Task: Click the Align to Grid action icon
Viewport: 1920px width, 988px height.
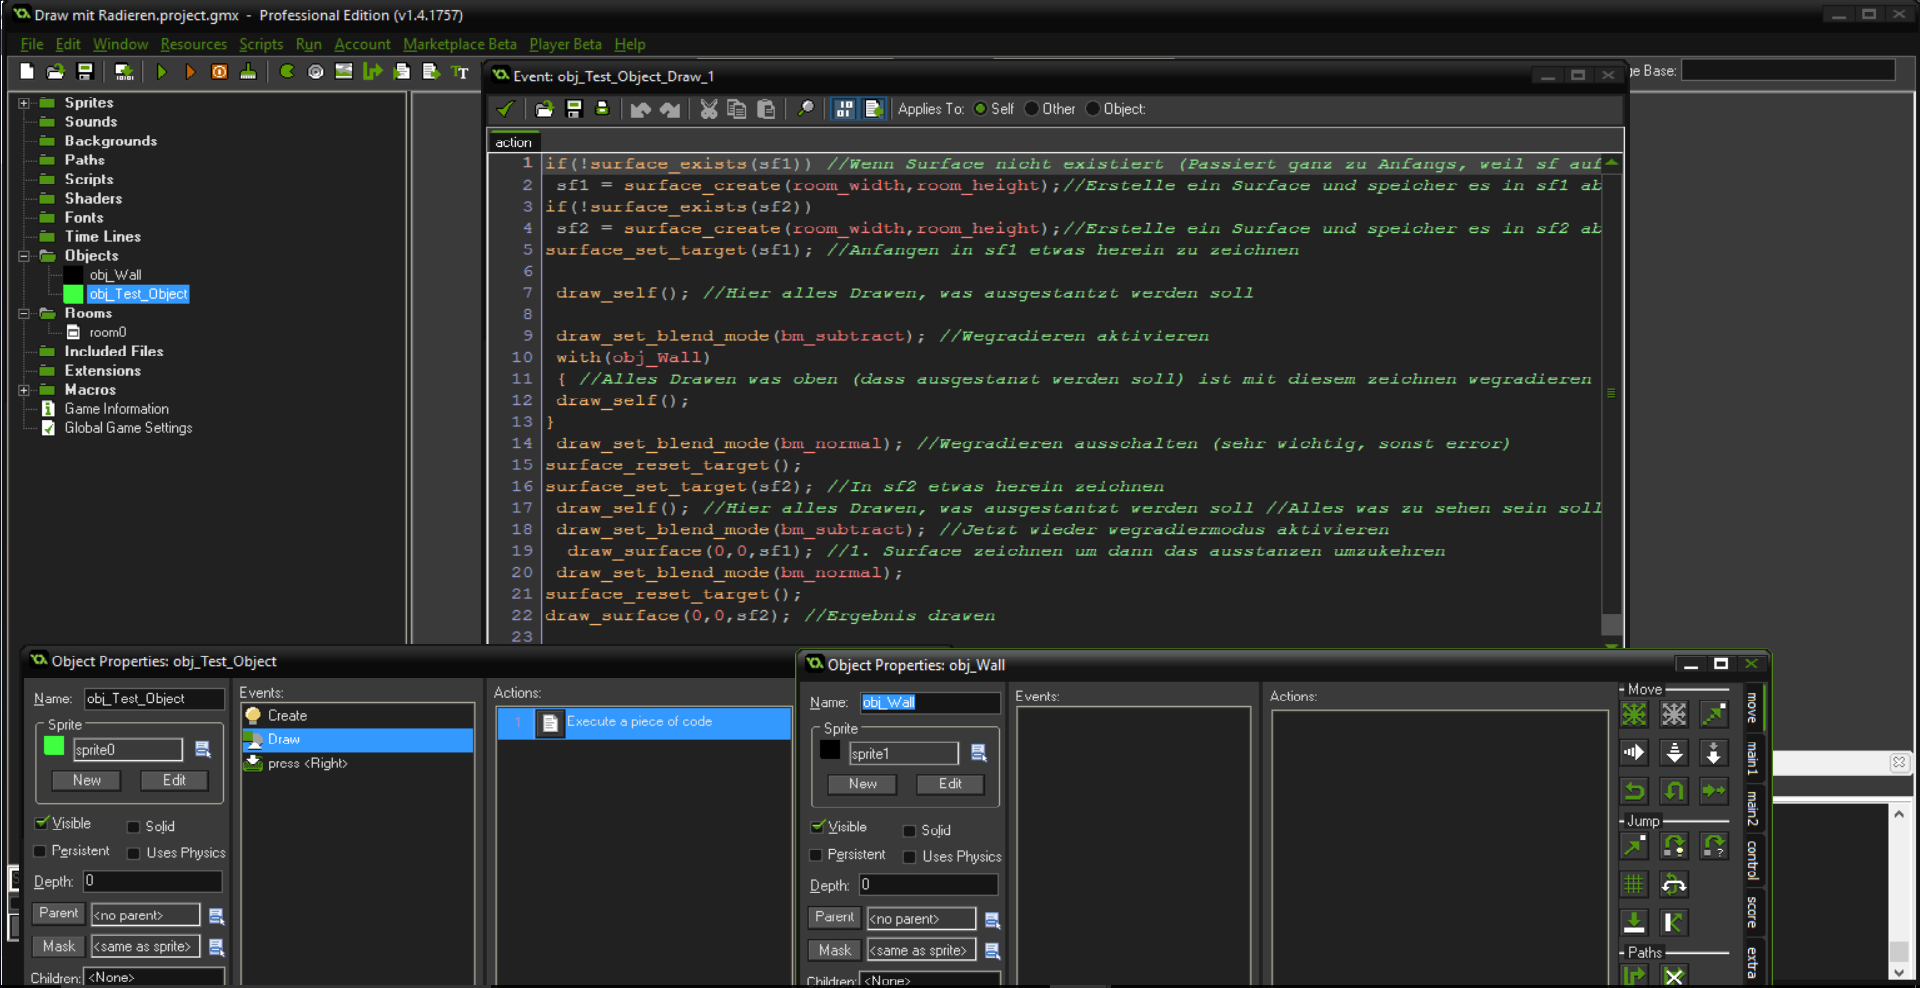Action: 1634,884
